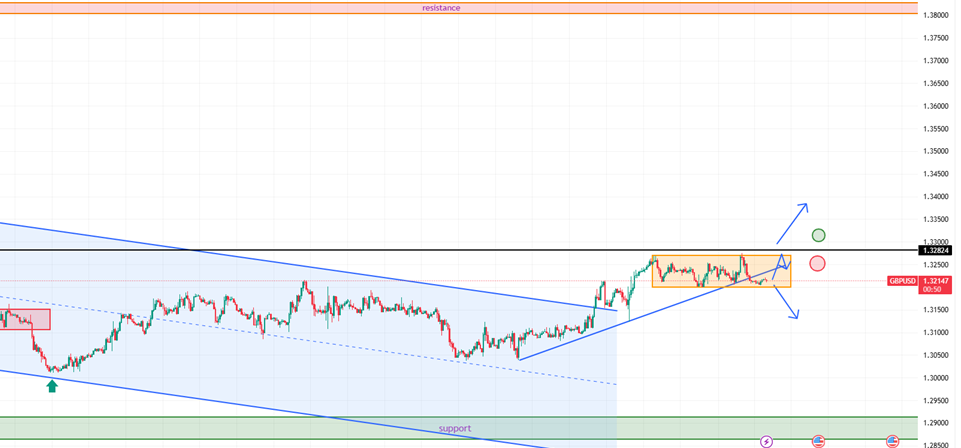Click the first US flag economic event icon
The width and height of the screenshot is (961, 448).
click(x=818, y=440)
